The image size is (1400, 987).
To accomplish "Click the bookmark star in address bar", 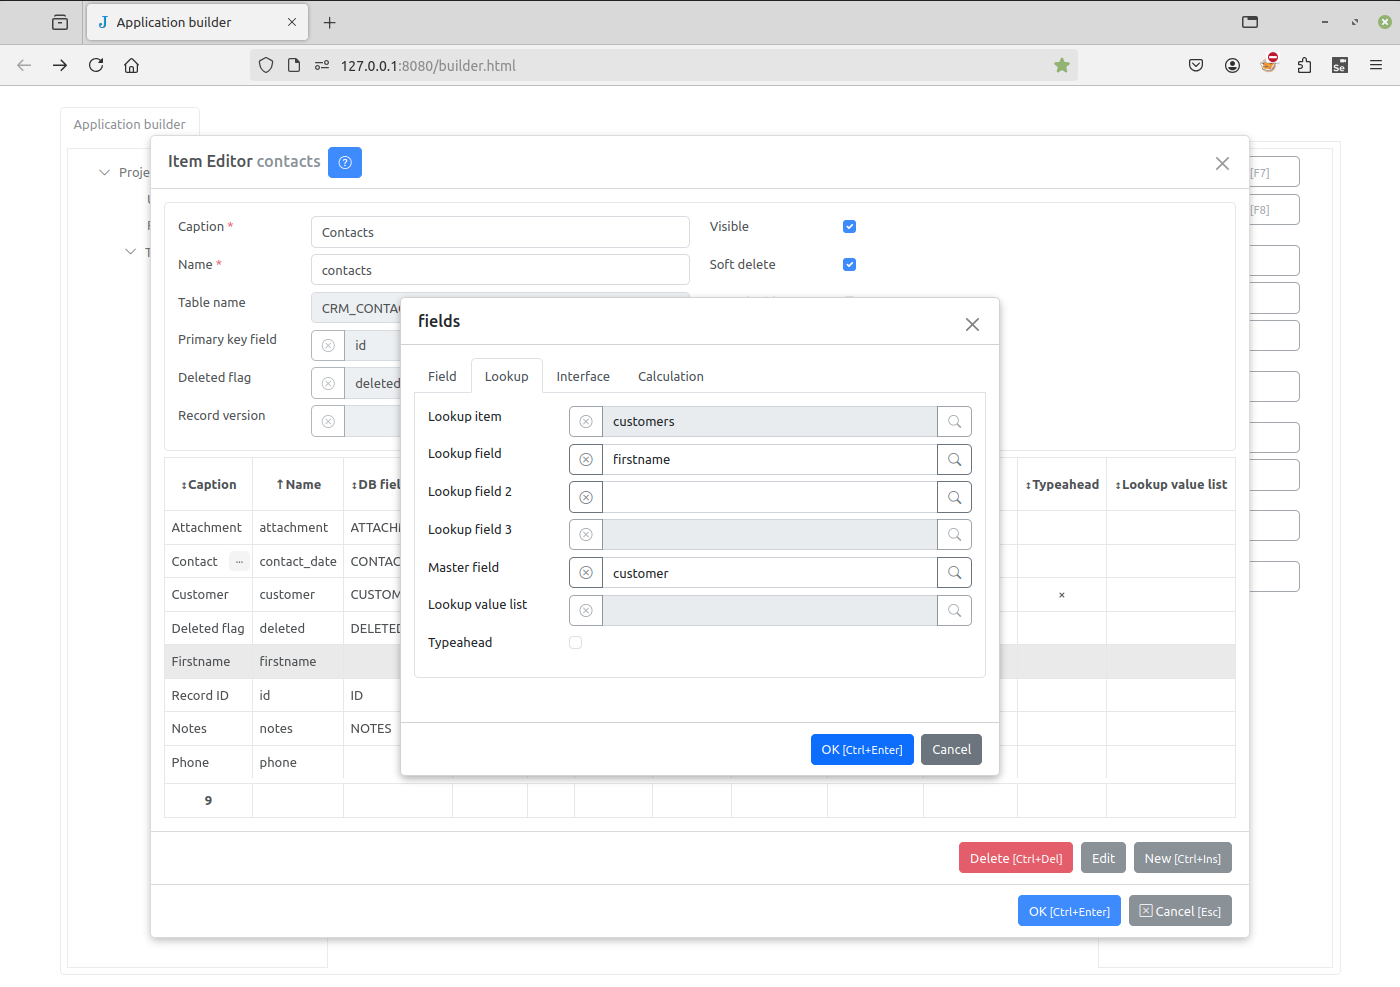I will 1062,66.
